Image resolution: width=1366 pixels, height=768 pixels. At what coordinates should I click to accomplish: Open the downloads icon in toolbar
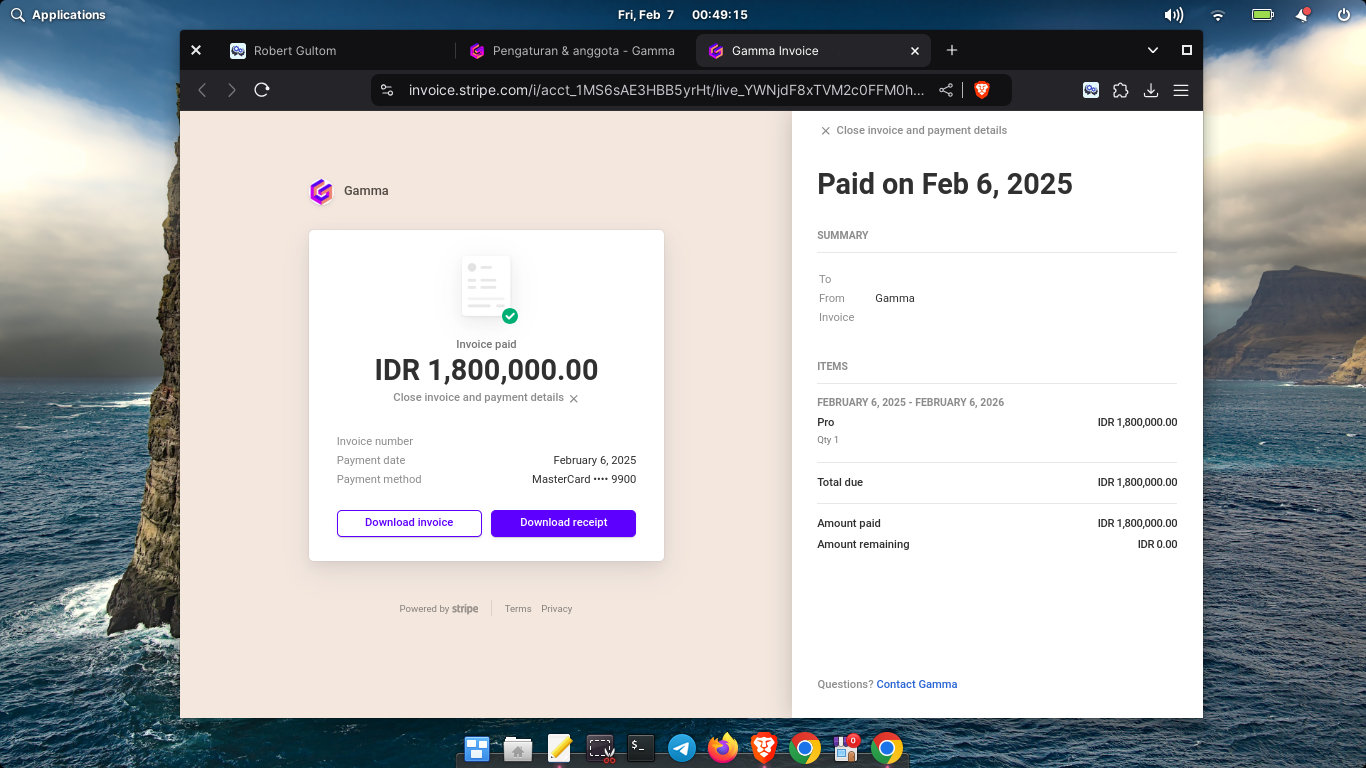coord(1151,90)
